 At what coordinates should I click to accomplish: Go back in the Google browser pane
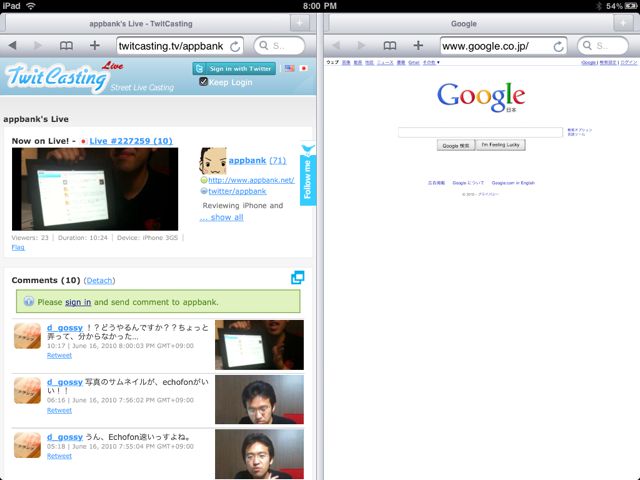pos(336,45)
